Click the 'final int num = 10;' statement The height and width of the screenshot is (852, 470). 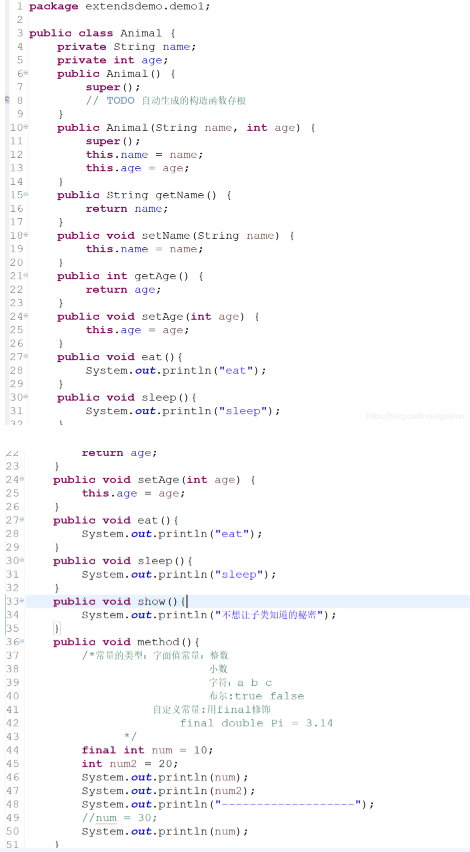148,750
